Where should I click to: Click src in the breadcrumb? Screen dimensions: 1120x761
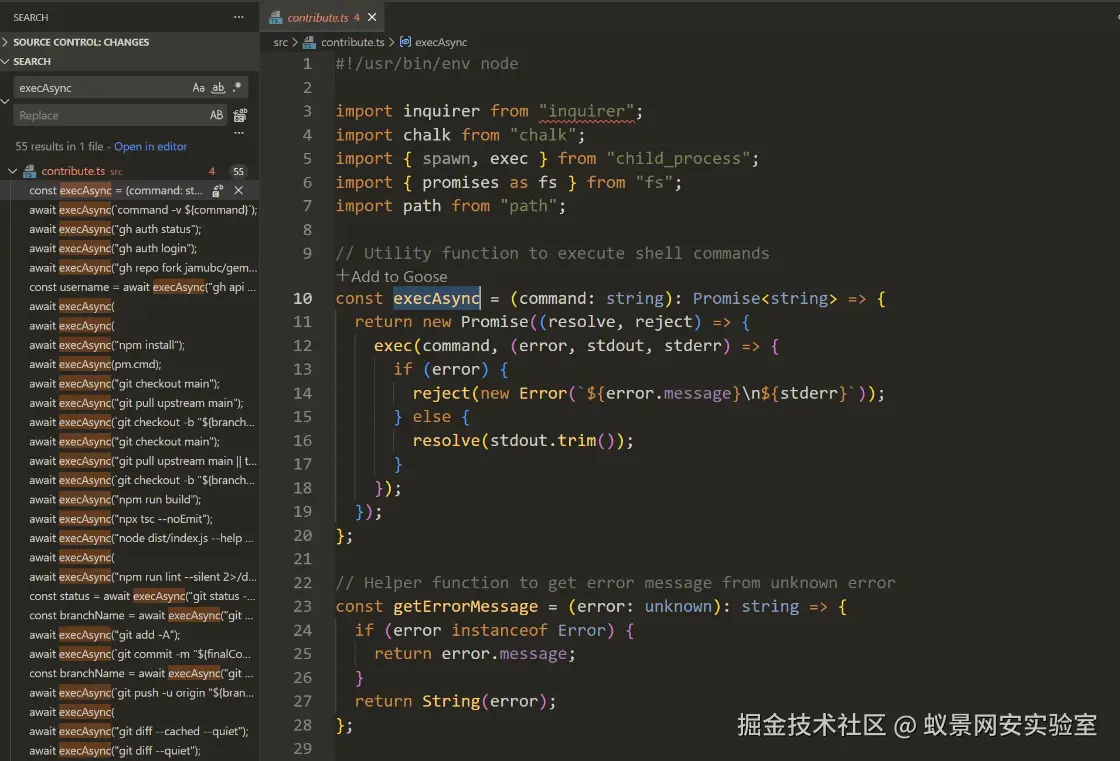coord(280,42)
